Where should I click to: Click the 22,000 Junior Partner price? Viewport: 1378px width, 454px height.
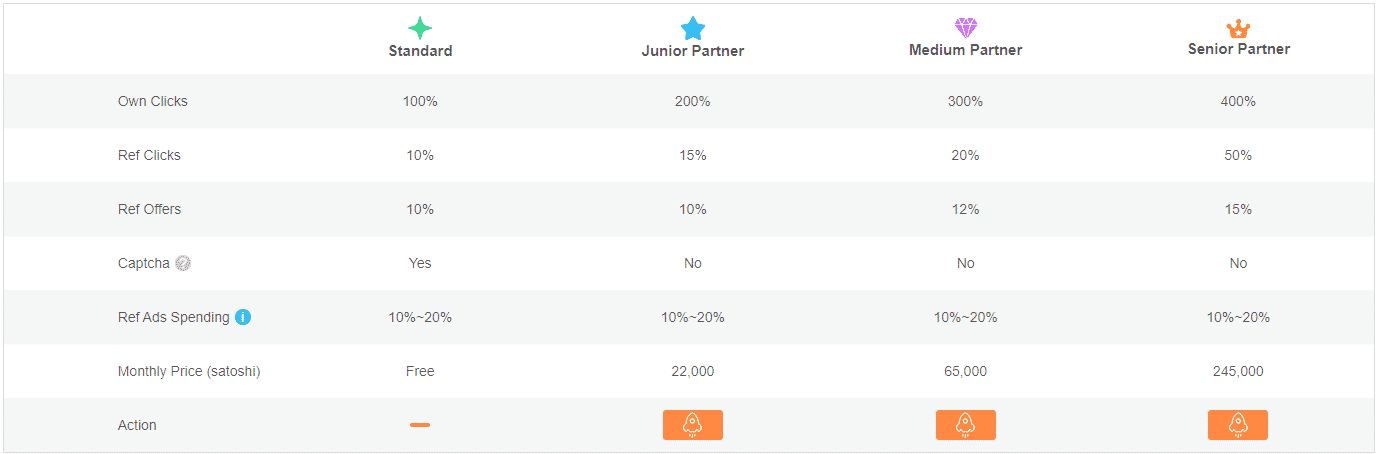click(x=693, y=371)
